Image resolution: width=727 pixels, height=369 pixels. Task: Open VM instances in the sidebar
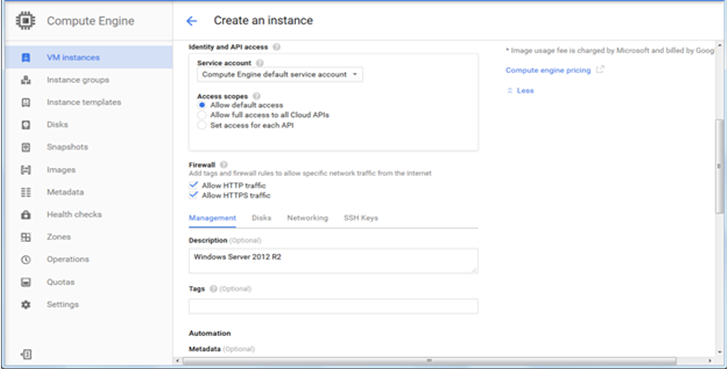click(89, 57)
